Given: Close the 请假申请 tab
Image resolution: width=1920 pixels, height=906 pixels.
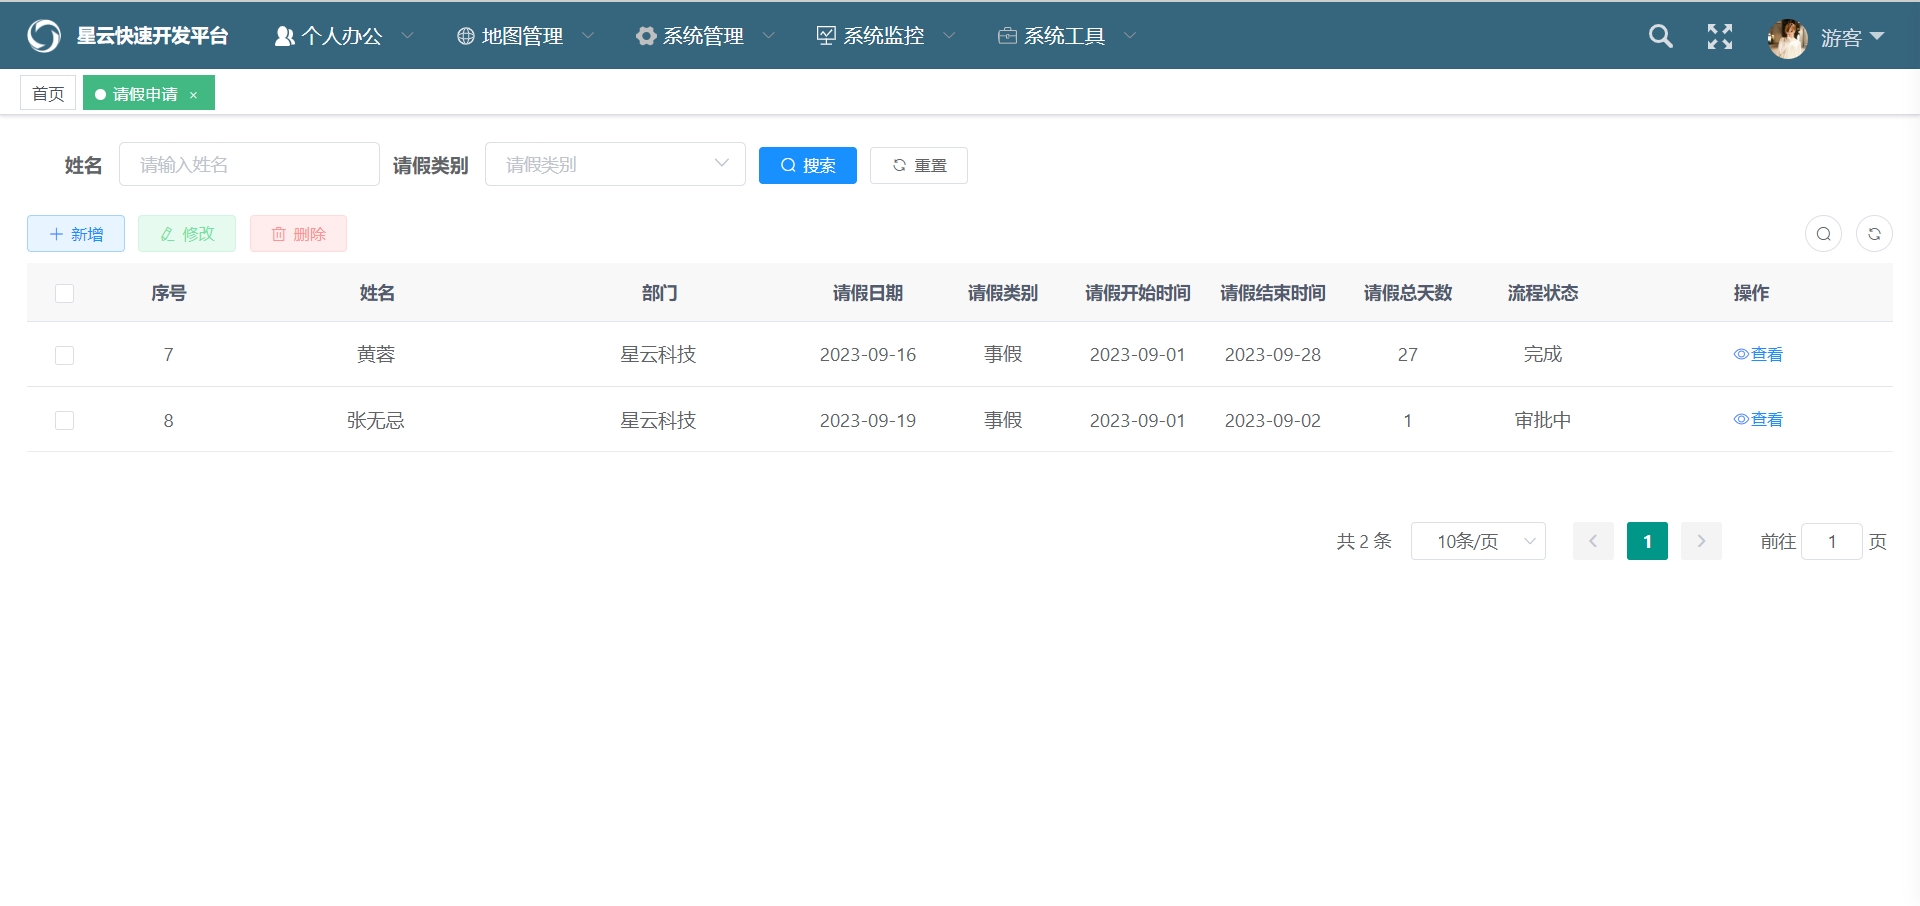Looking at the screenshot, I should point(194,95).
